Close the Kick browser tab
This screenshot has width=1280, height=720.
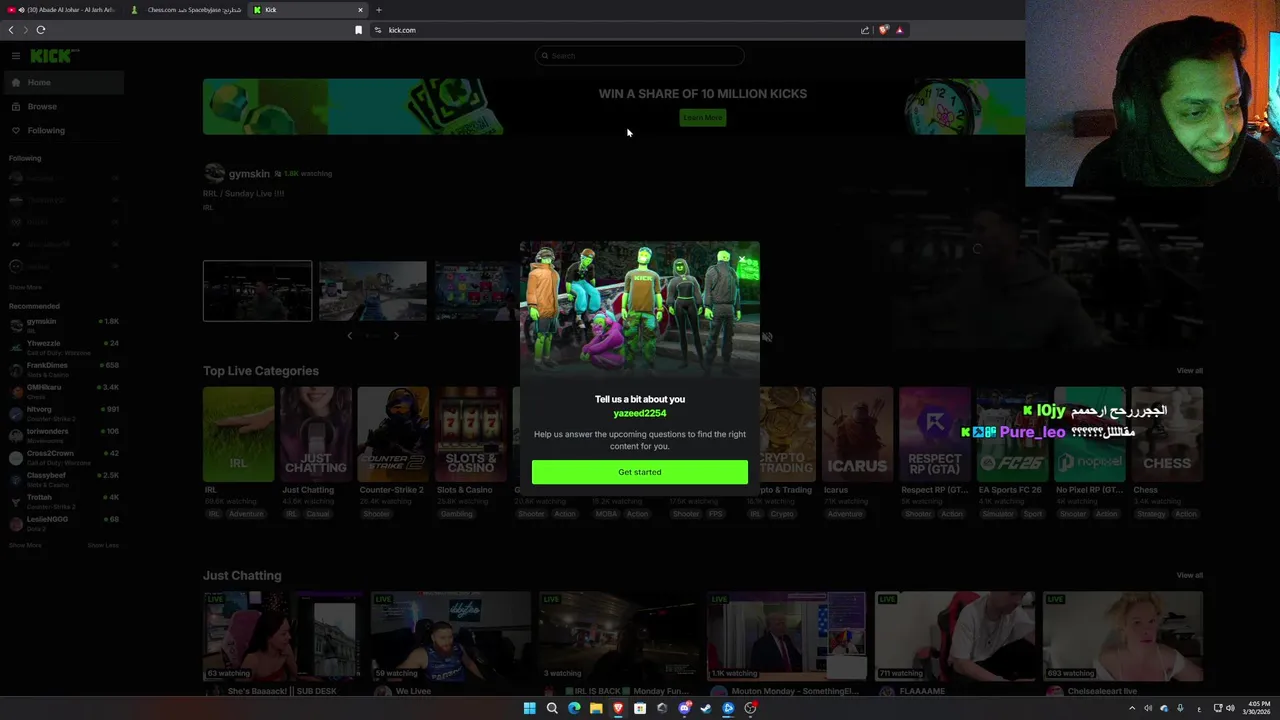coord(360,10)
